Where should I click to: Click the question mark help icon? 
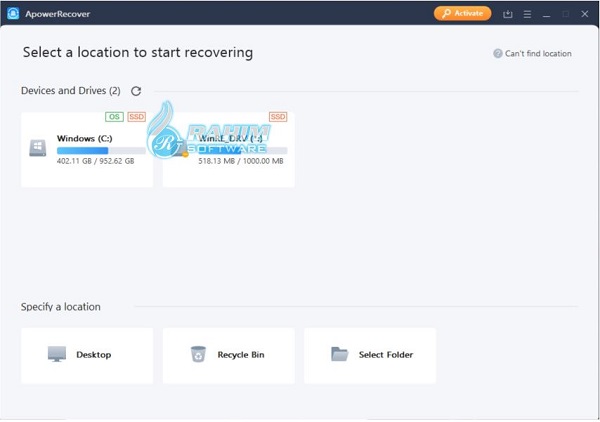coord(497,54)
